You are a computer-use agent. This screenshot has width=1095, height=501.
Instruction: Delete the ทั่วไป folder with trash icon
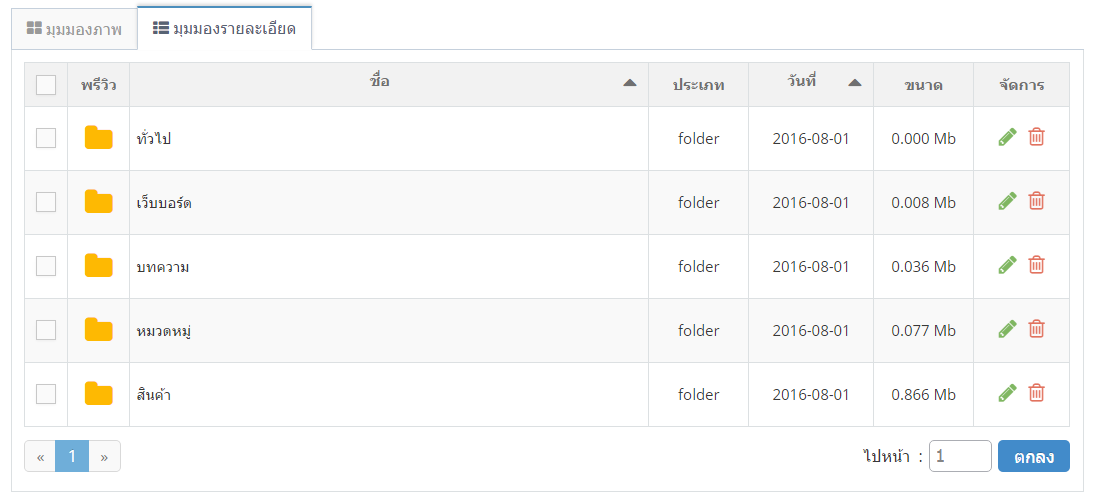coord(1037,138)
